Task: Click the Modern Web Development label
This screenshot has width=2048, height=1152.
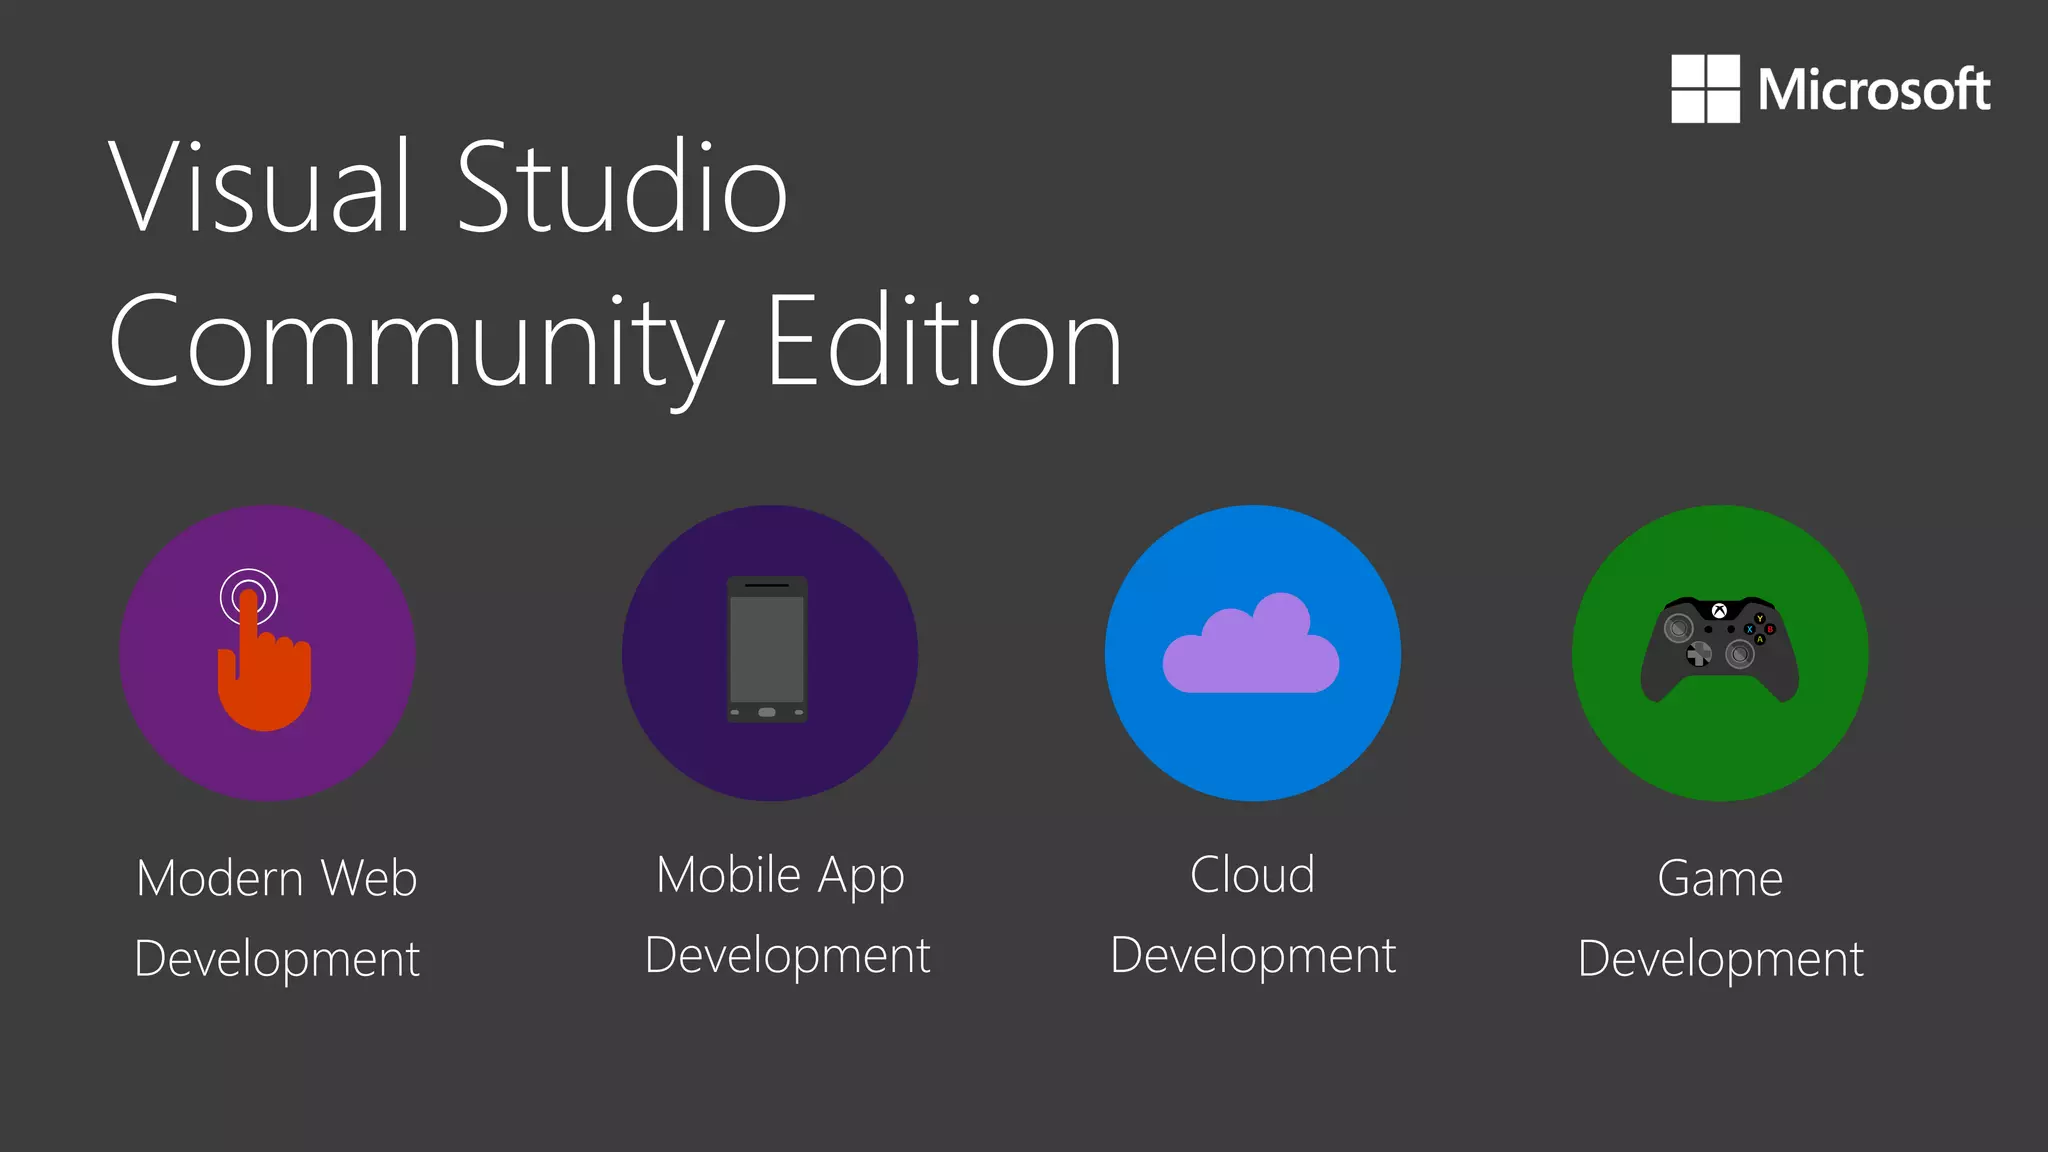Action: pos(277,918)
